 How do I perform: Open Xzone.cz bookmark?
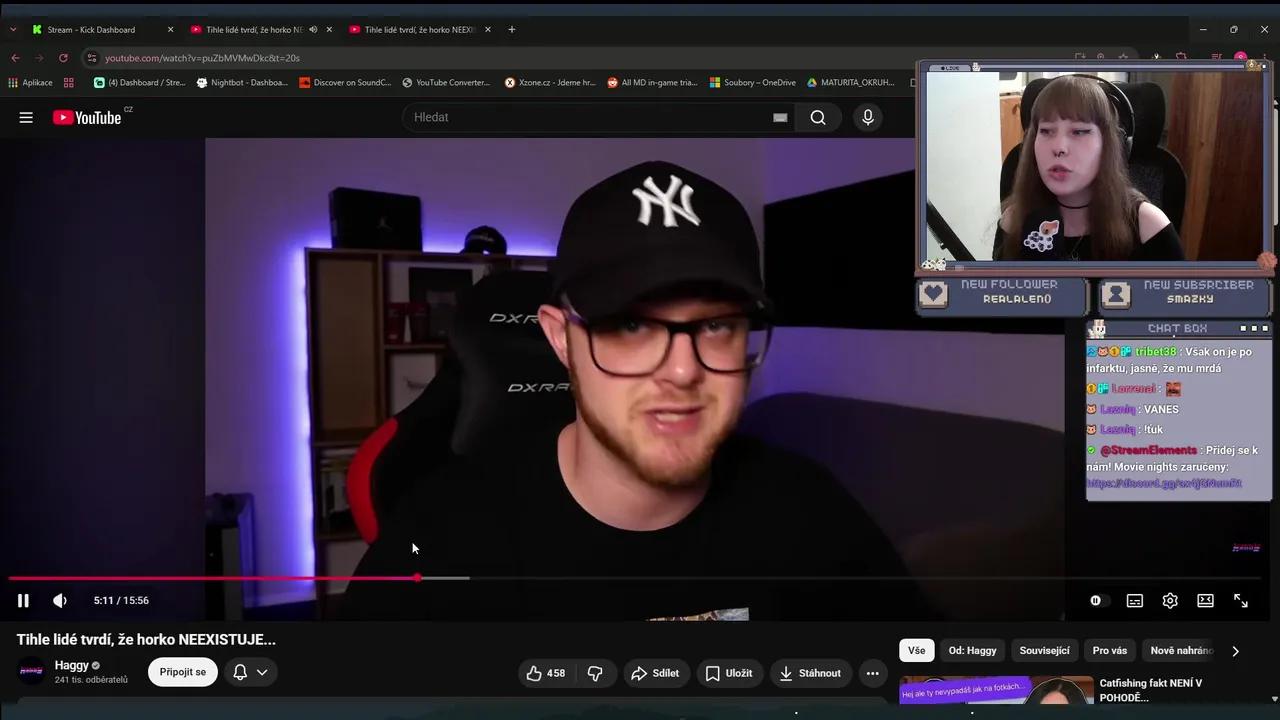click(550, 83)
